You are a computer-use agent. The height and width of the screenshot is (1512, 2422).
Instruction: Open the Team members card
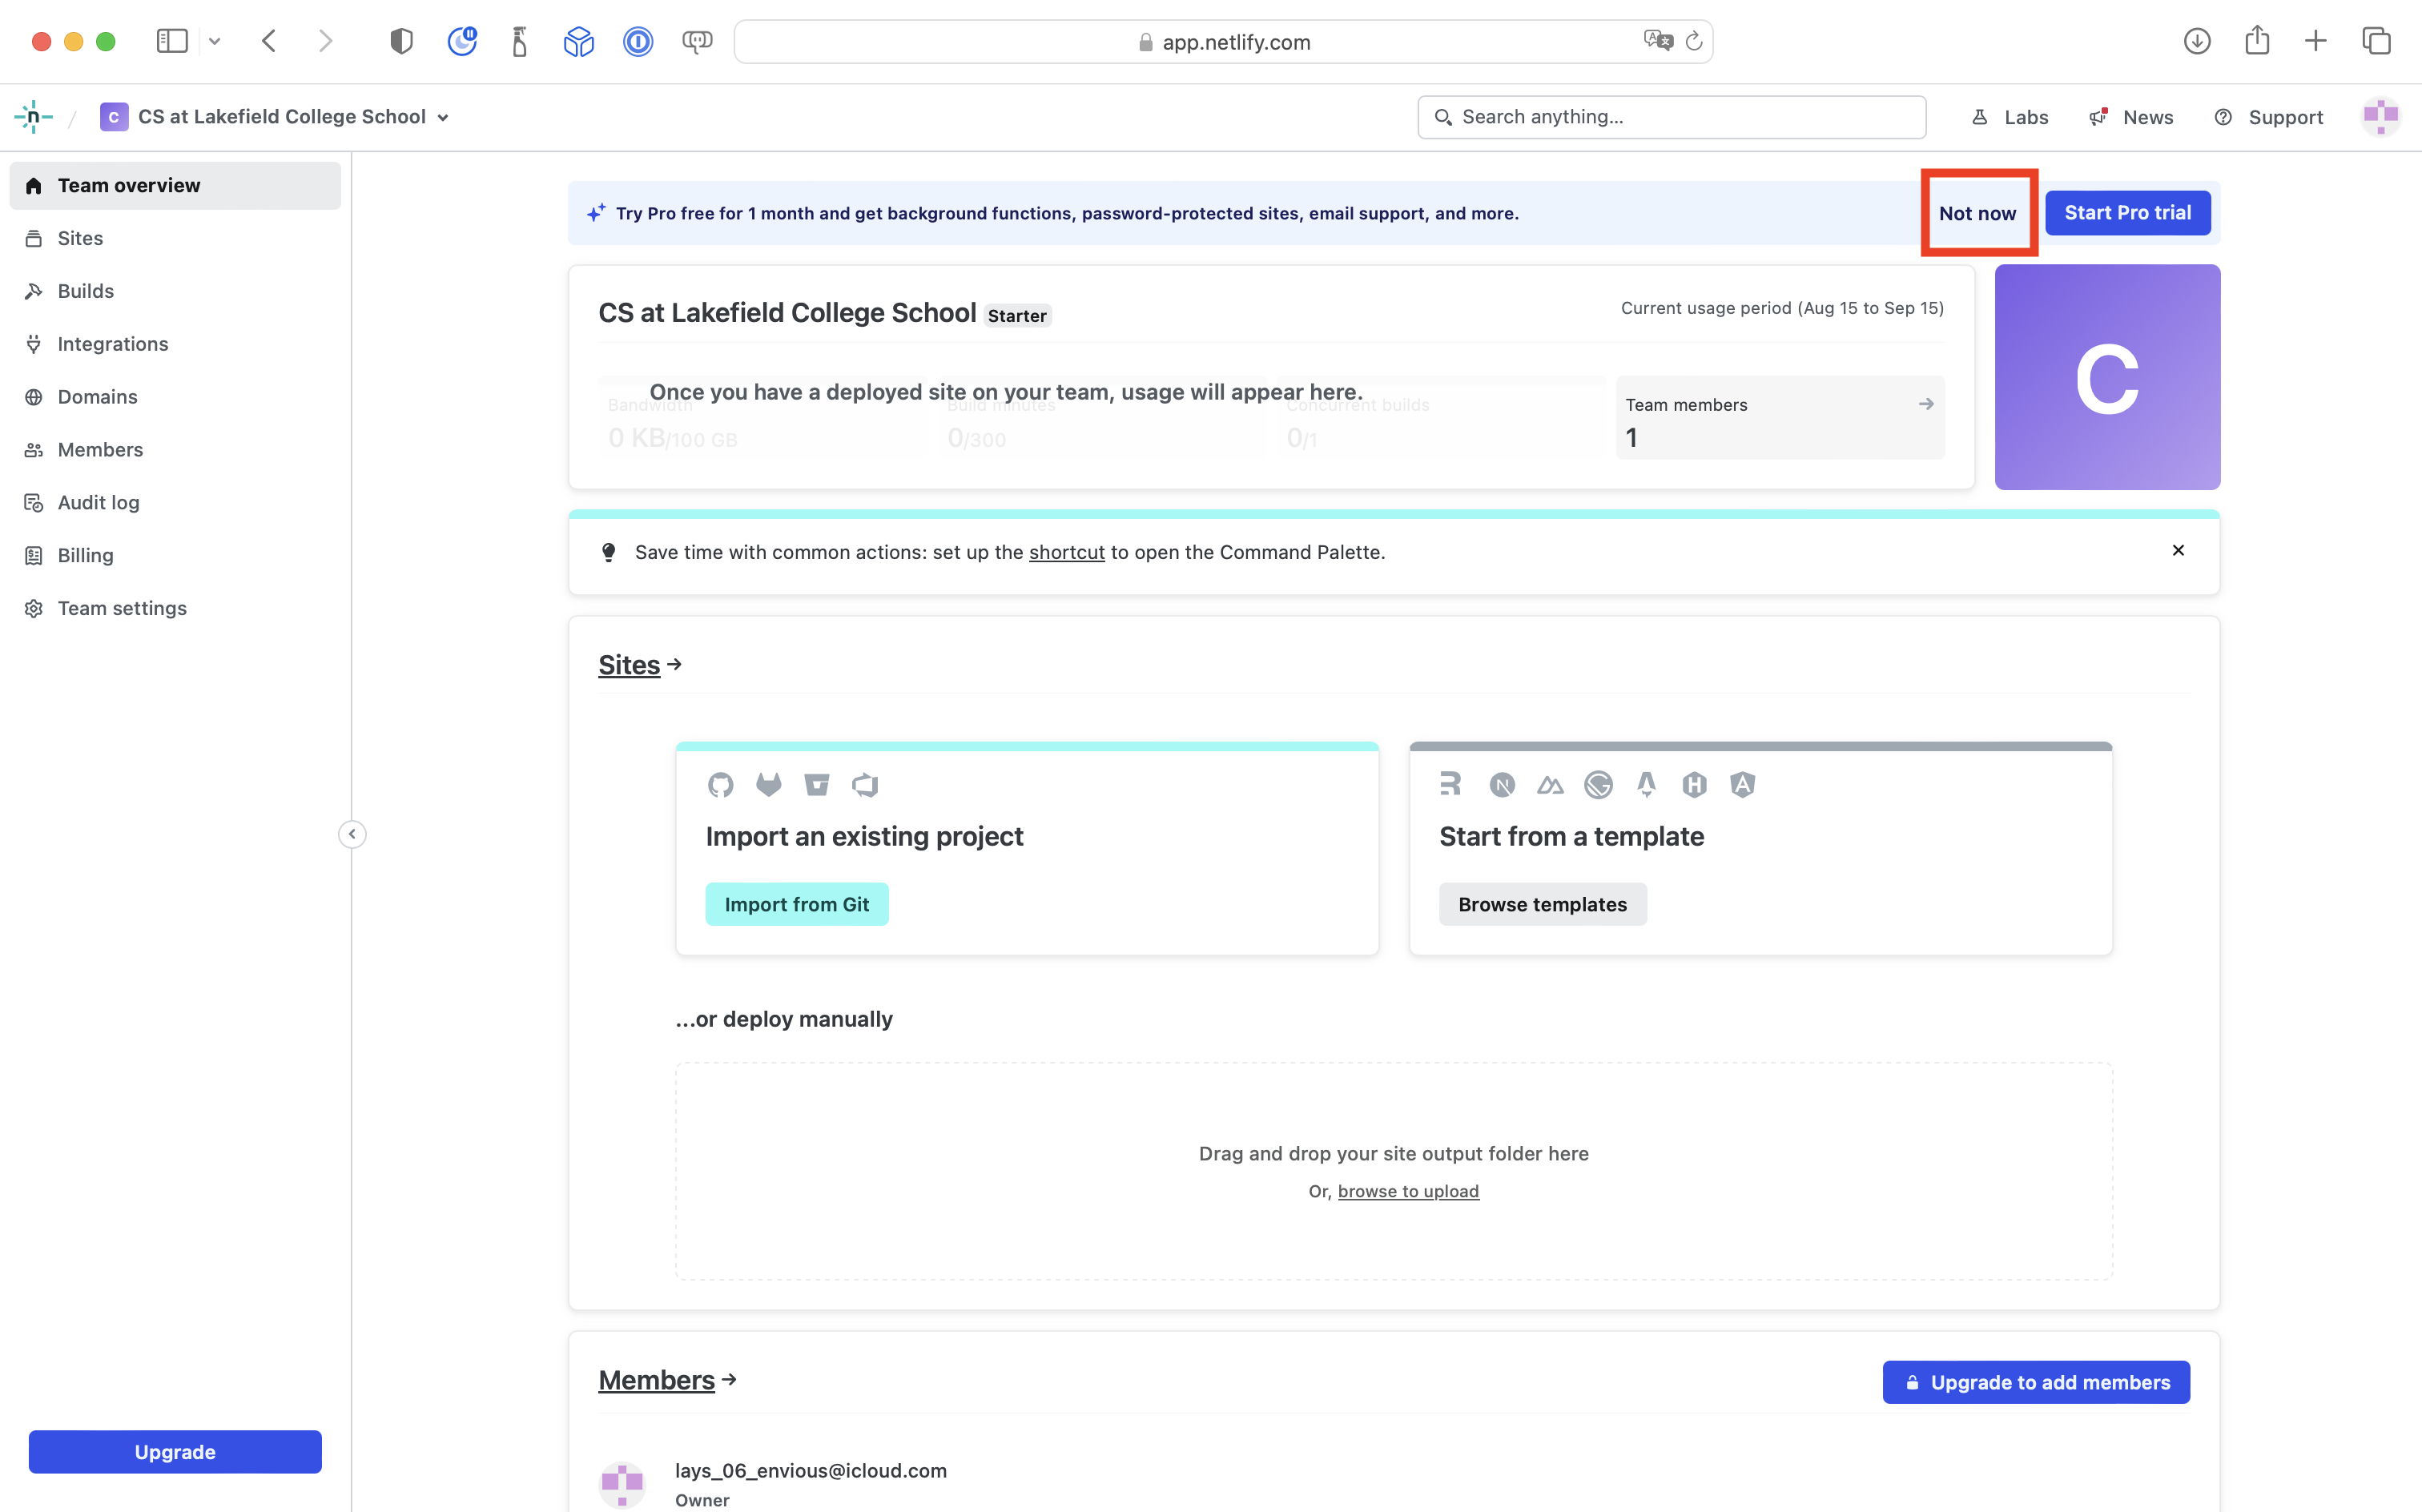click(x=1780, y=418)
